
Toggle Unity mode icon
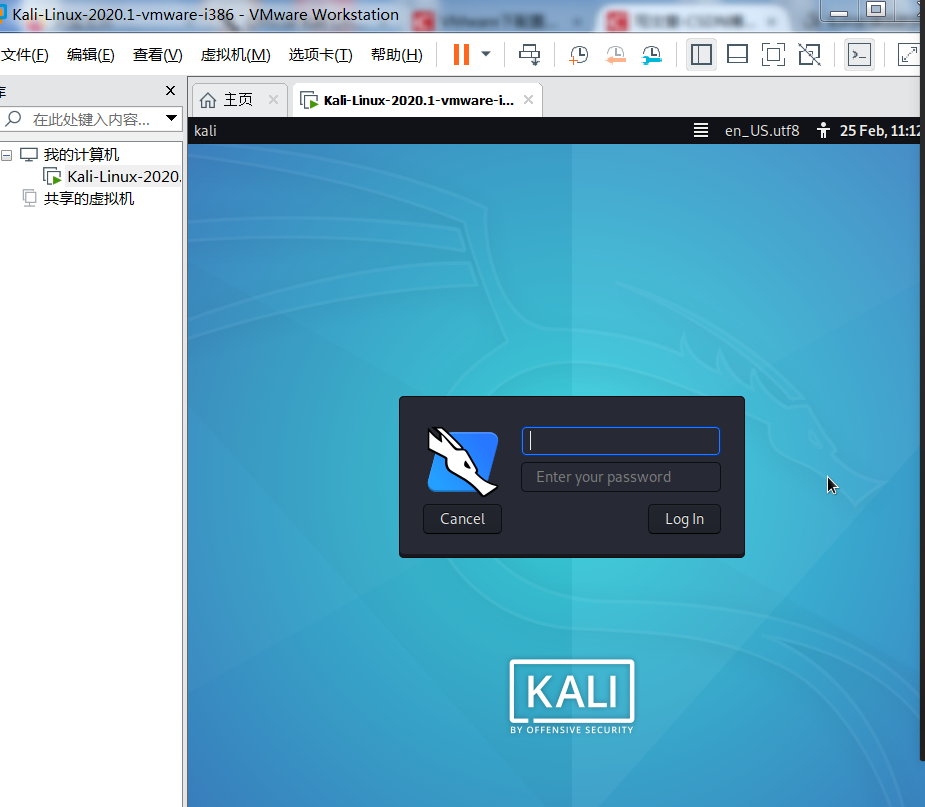point(810,55)
